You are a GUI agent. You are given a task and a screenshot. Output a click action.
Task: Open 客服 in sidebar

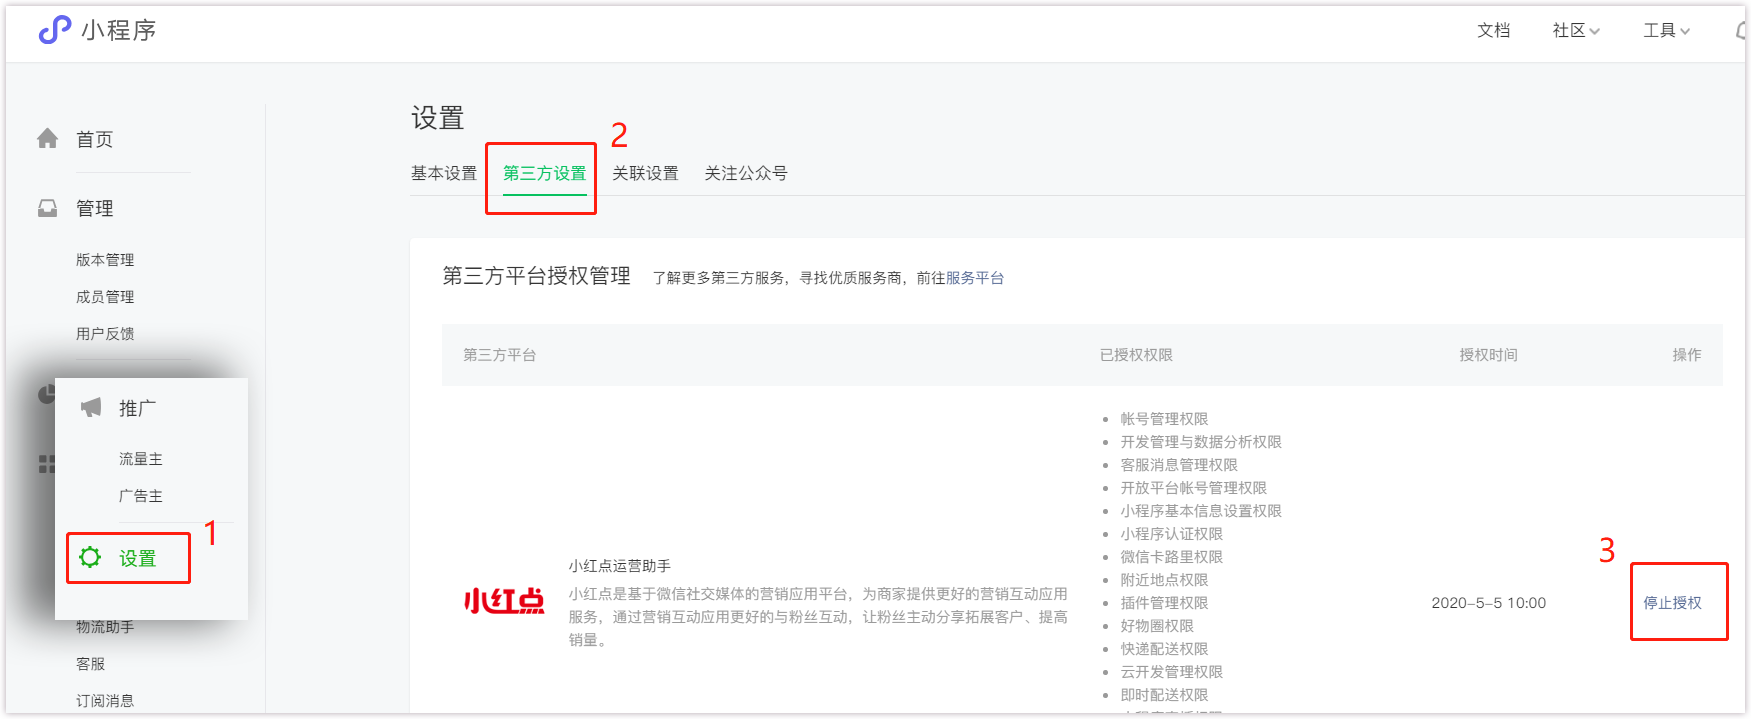(91, 664)
